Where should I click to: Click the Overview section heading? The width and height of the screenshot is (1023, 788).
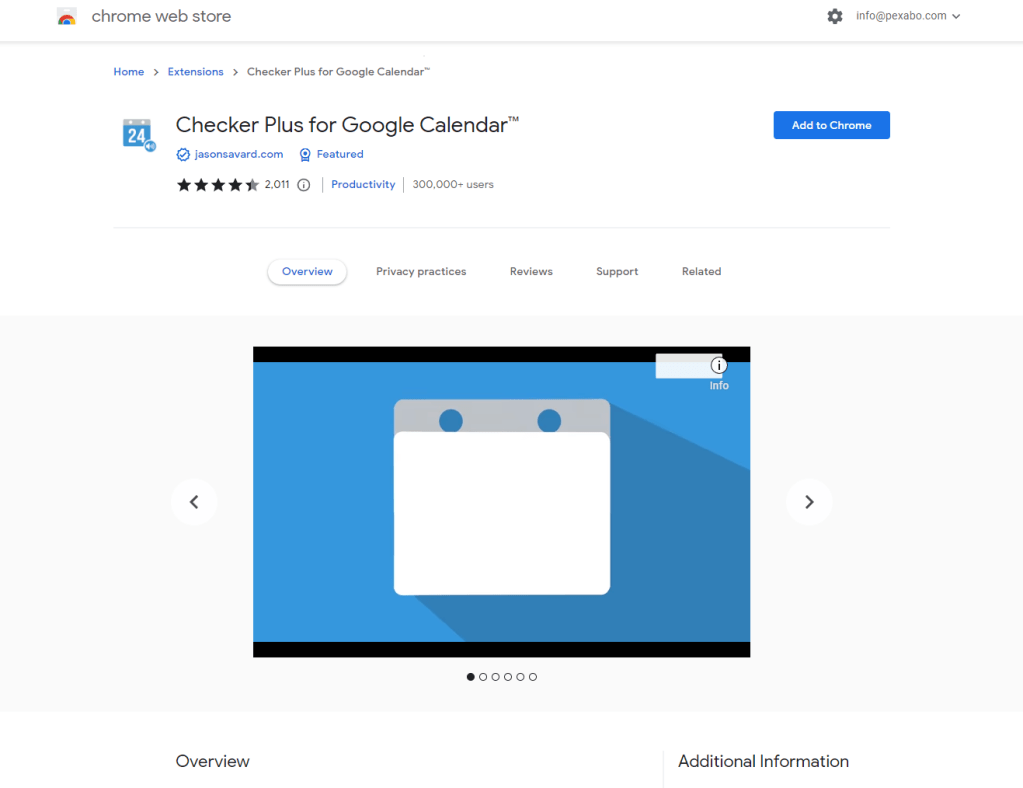[213, 761]
